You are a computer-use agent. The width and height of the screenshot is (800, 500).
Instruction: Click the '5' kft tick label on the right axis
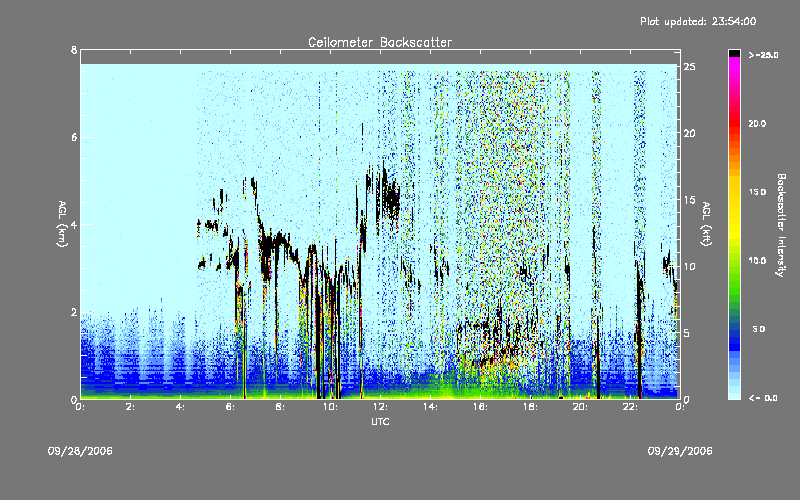click(x=687, y=333)
